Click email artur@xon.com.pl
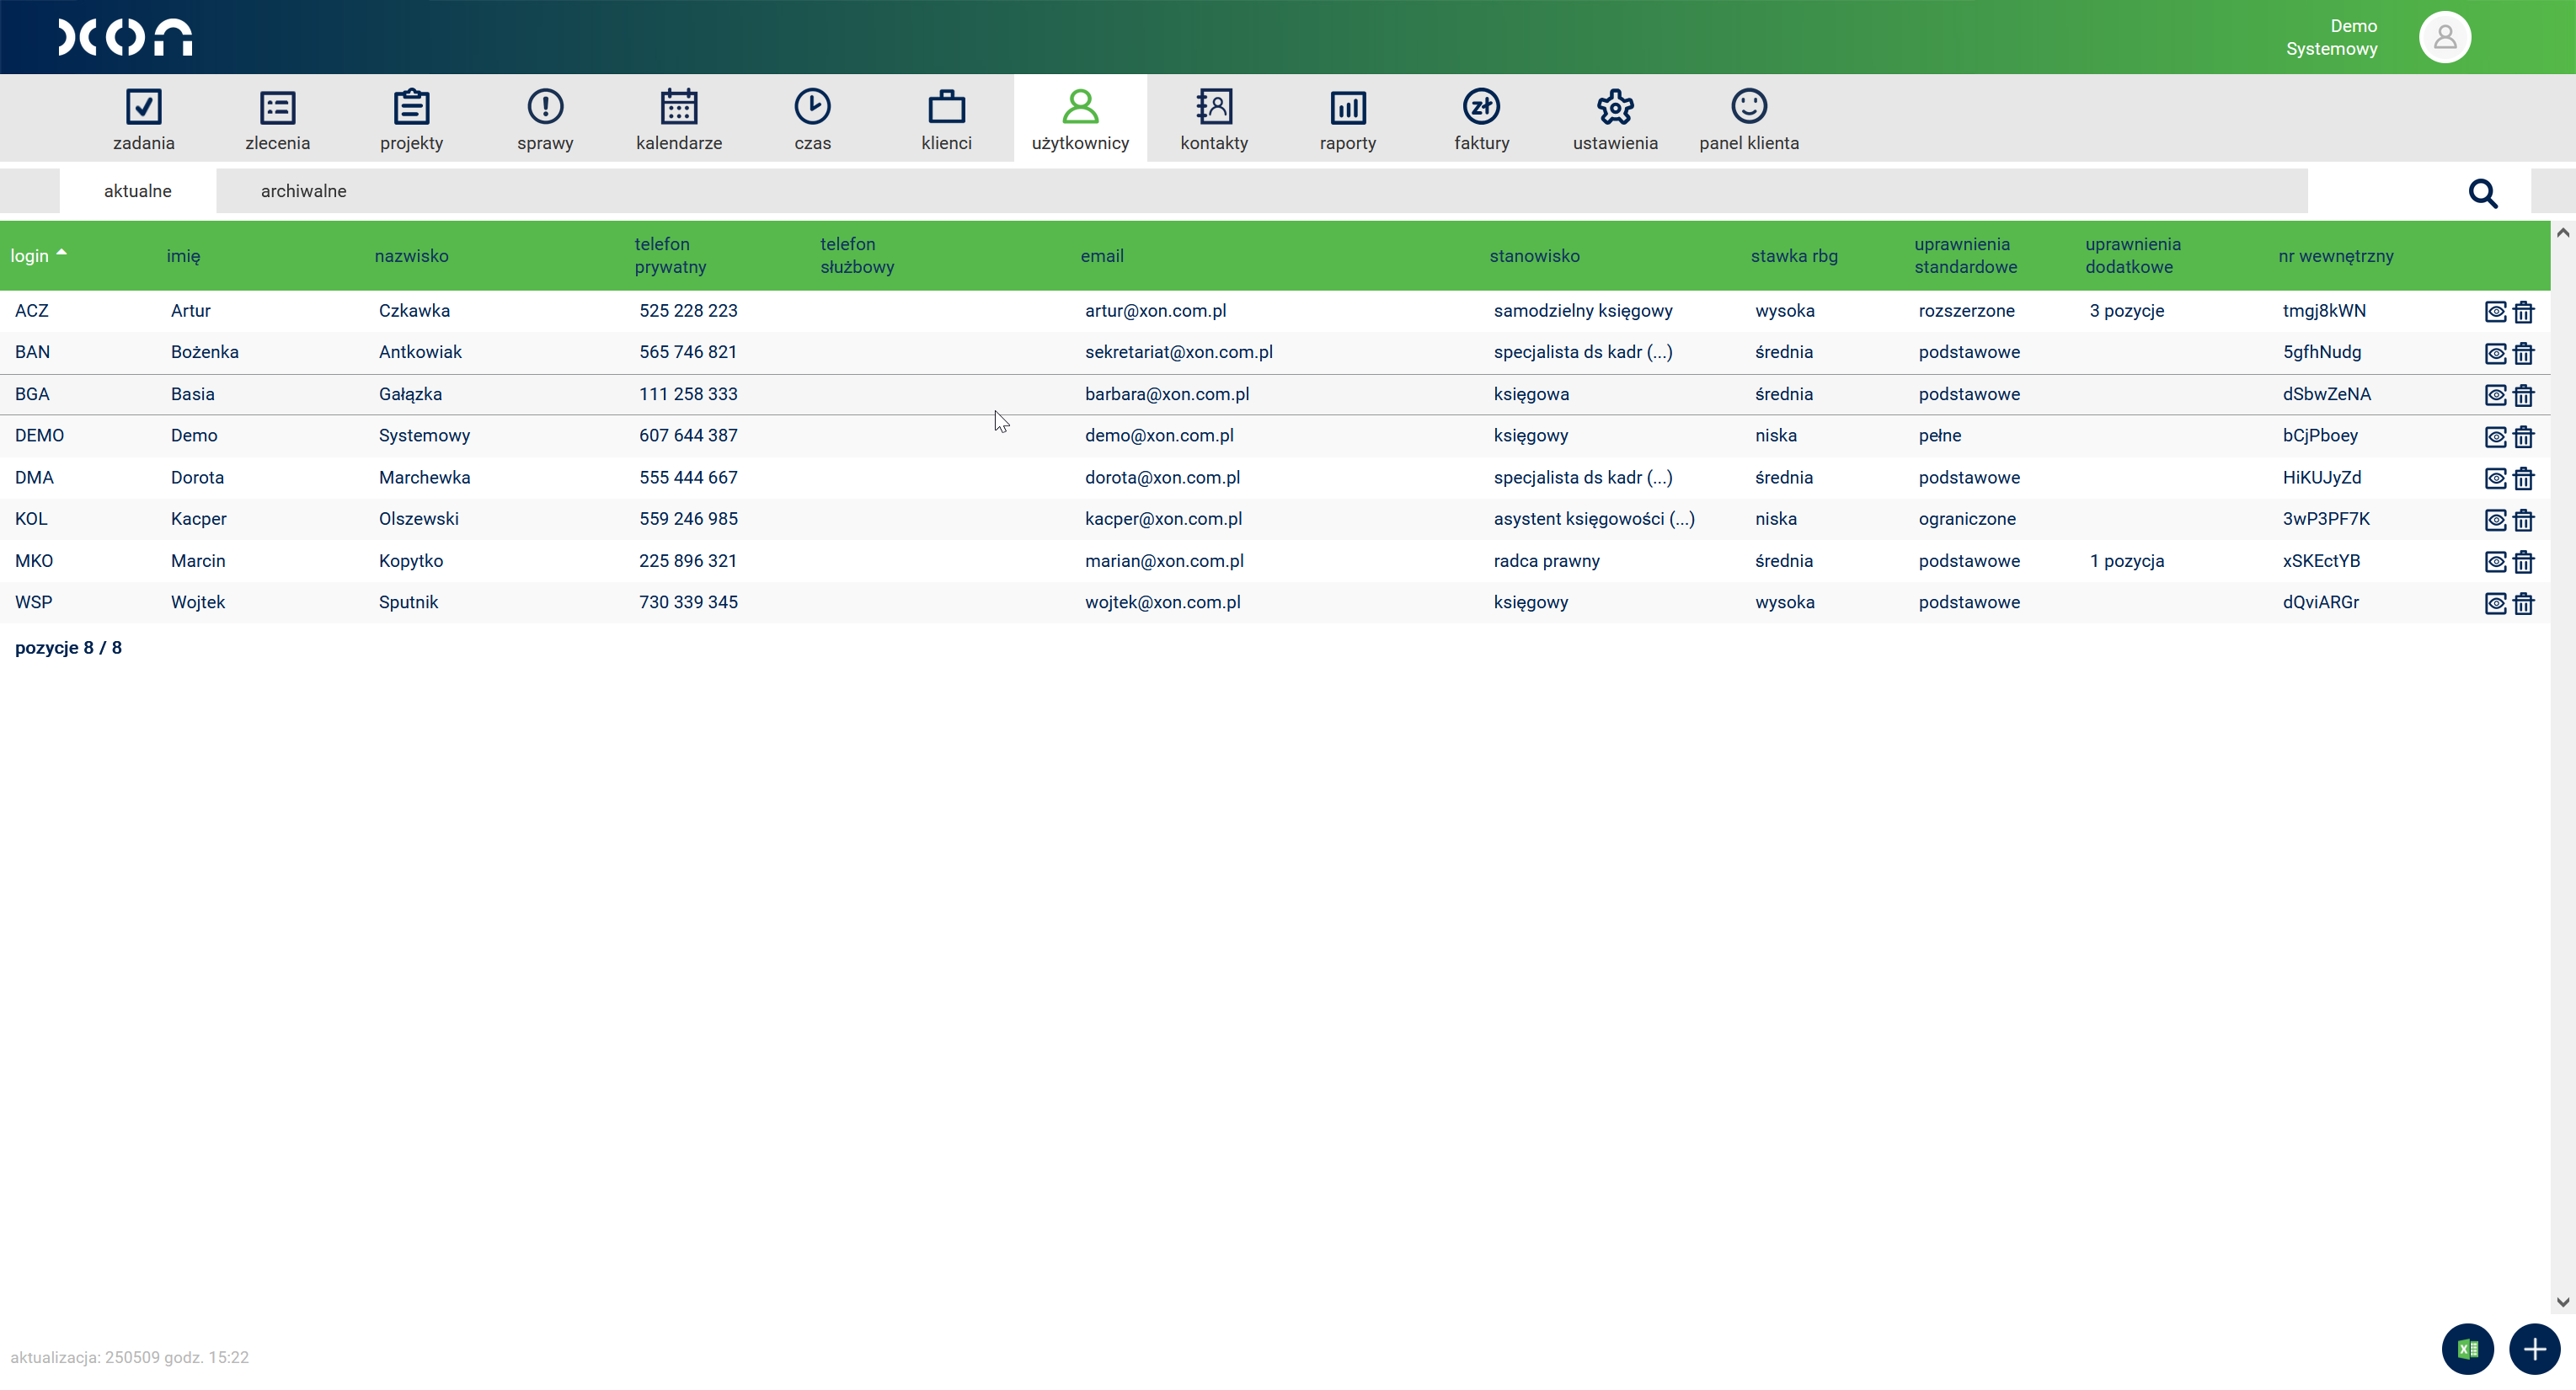Screen dimensions: 2576x1390 pyautogui.click(x=1155, y=311)
